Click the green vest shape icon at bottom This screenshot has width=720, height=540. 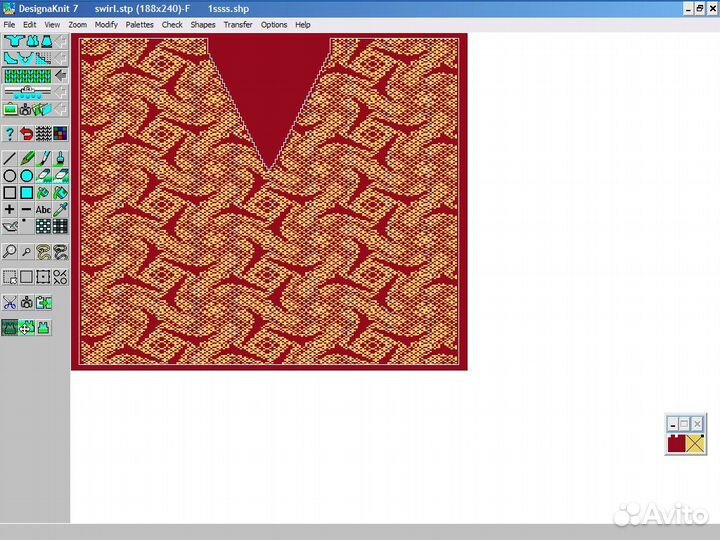click(44, 327)
